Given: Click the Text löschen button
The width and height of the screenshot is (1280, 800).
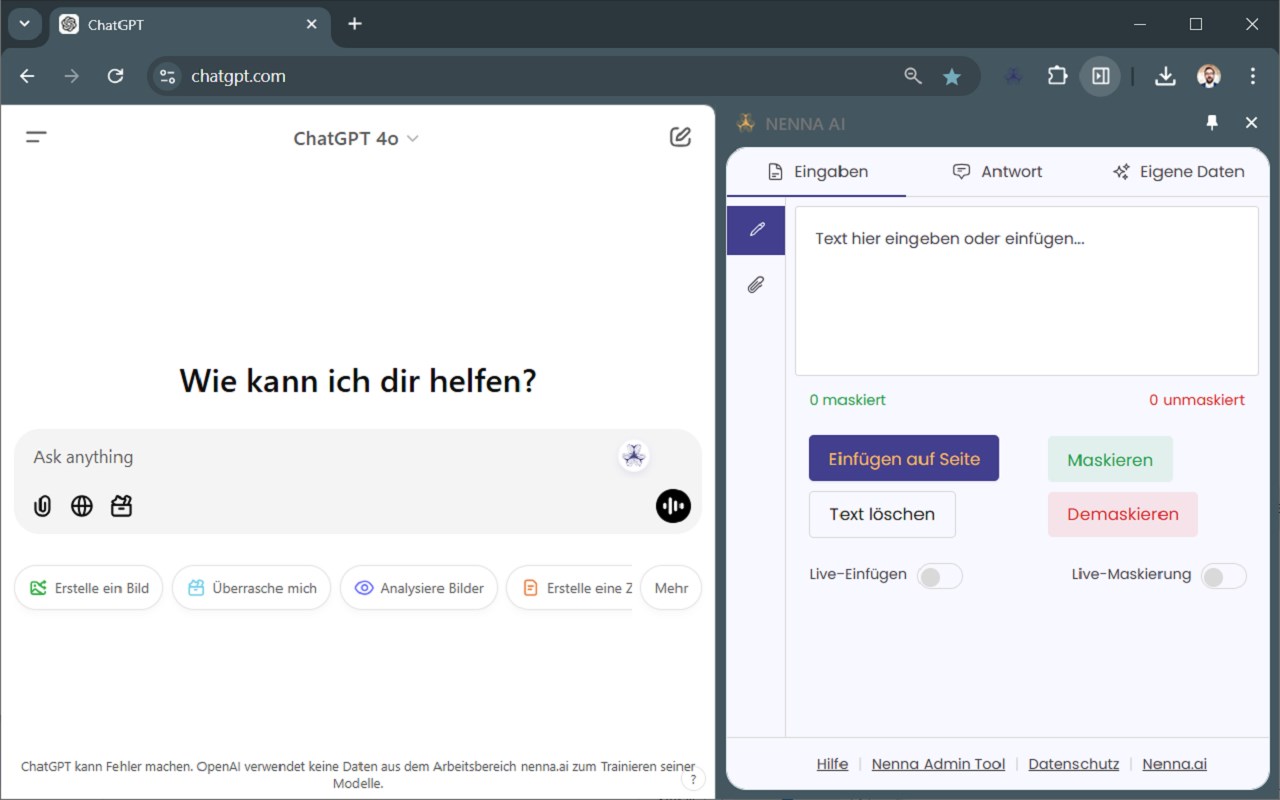Looking at the screenshot, I should coord(882,514).
